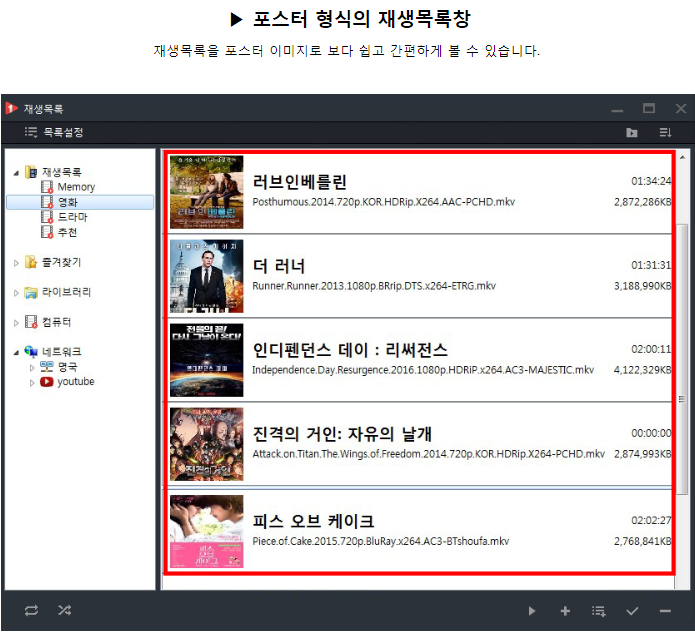Select 컴퓨터 computer item

[57, 322]
